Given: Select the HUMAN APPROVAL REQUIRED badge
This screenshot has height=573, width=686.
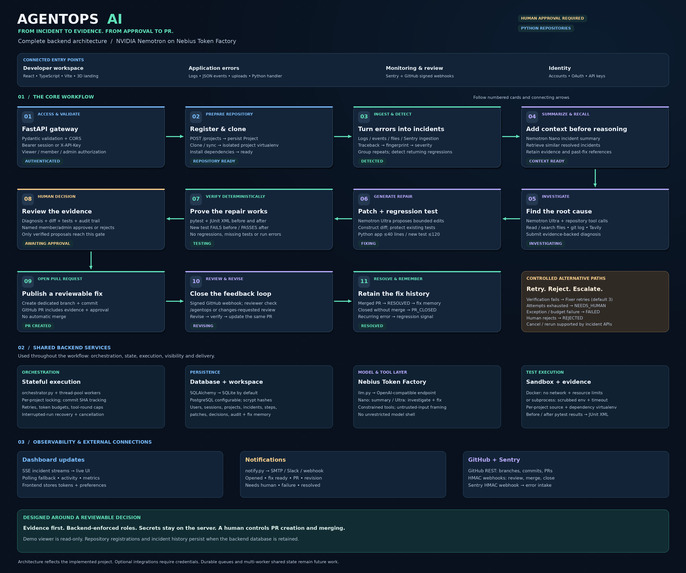Looking at the screenshot, I should point(552,18).
